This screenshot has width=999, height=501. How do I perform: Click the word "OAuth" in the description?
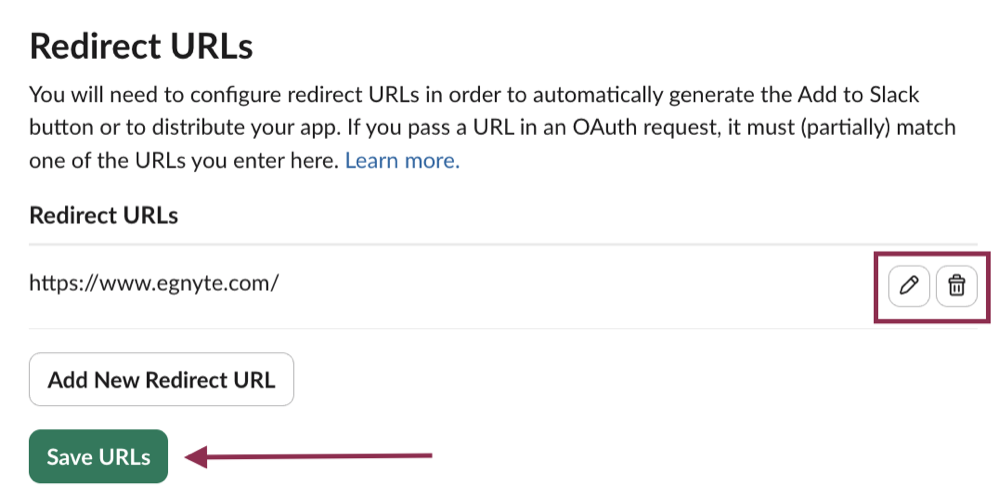[x=605, y=127]
